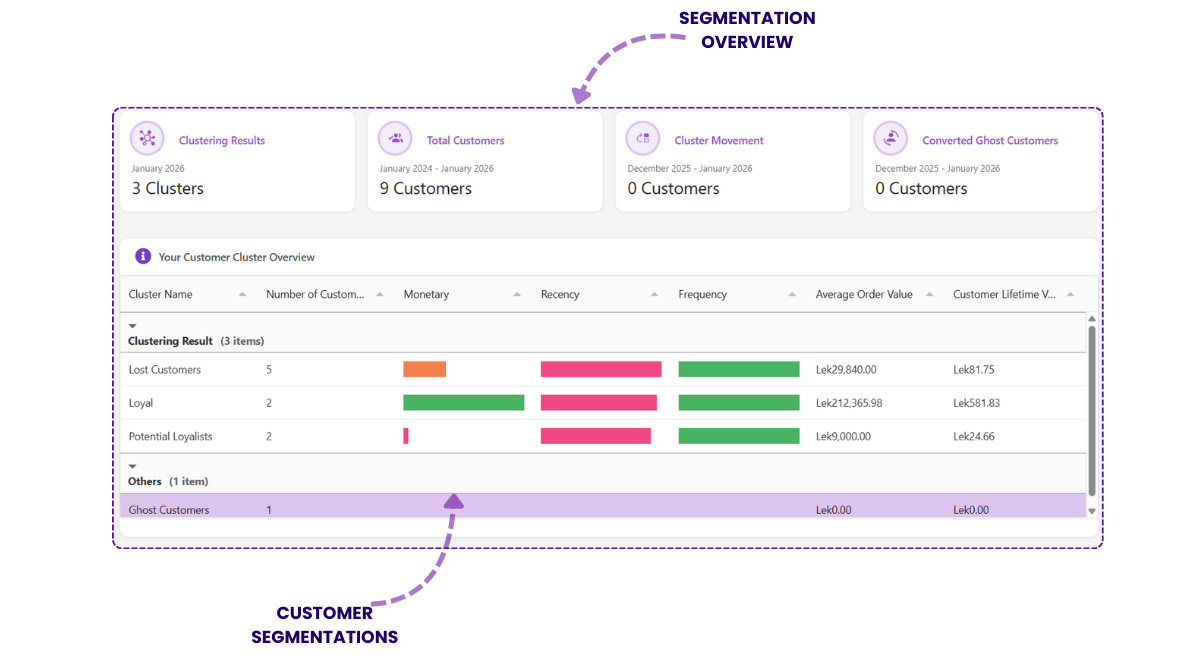Click the sort arrow on the Frequency column
Viewport: 1200px width, 656px height.
[793, 294]
